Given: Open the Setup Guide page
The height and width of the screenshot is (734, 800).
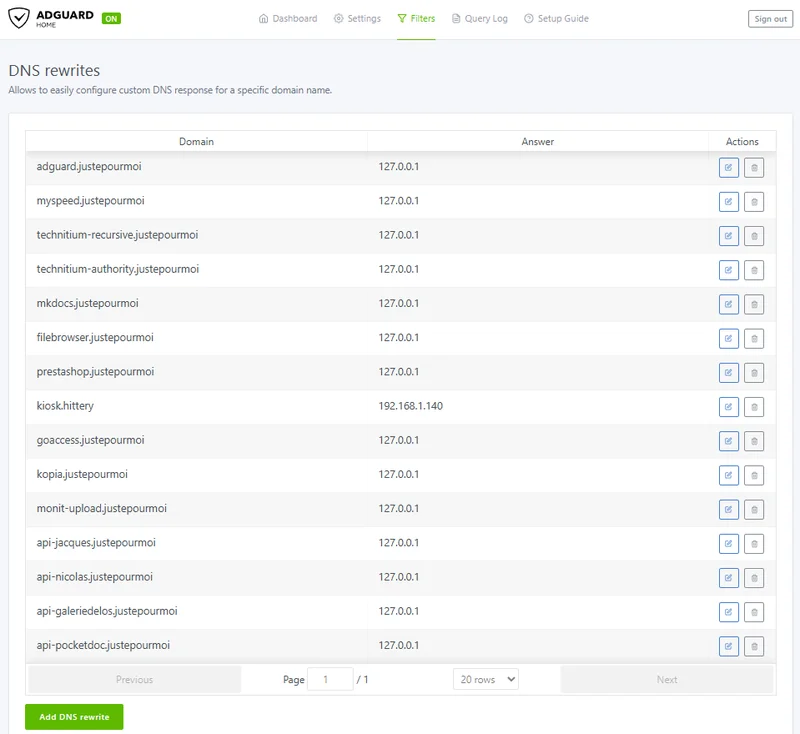Looking at the screenshot, I should [556, 18].
